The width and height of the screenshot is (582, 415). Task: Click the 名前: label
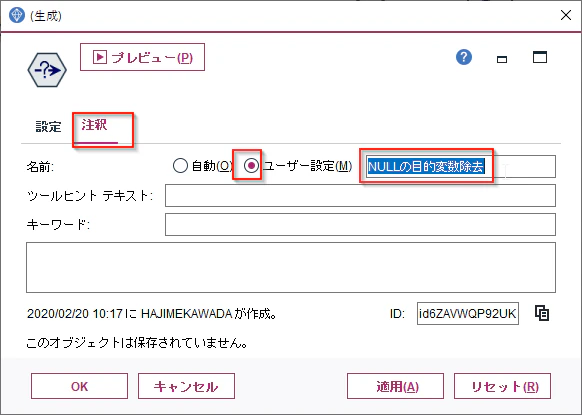[x=40, y=167]
